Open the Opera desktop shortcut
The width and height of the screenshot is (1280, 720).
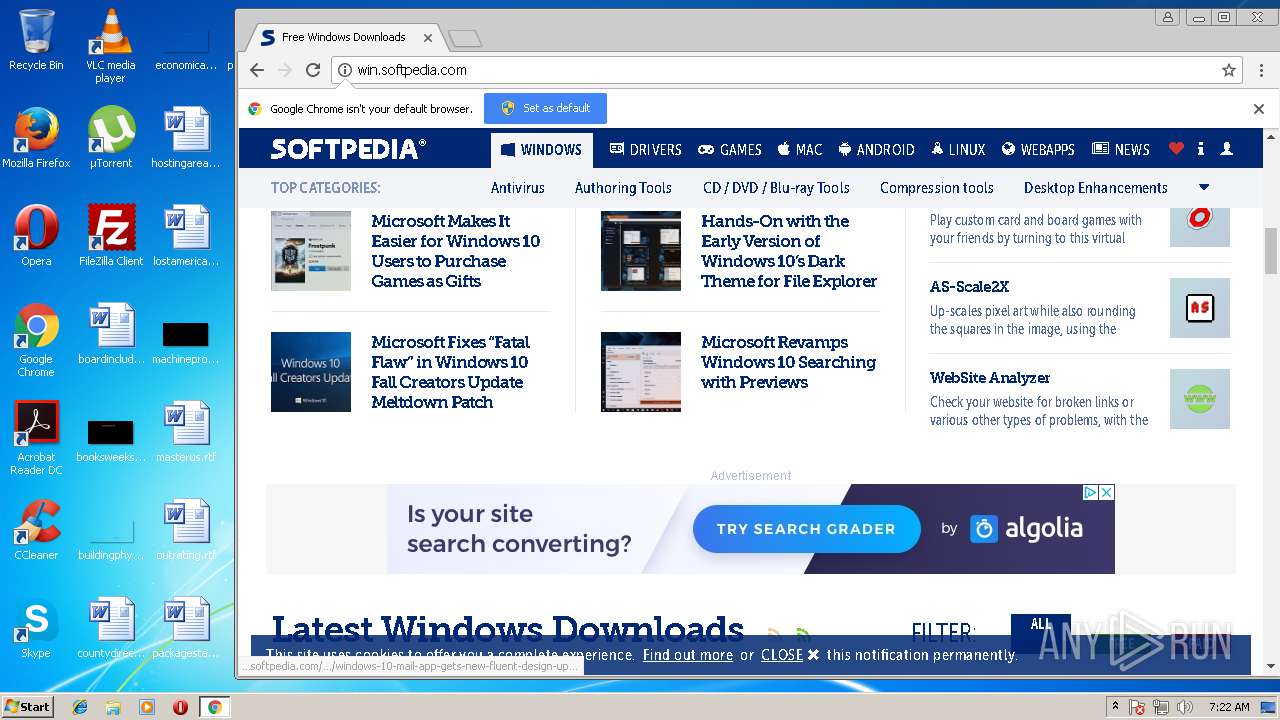pos(36,236)
